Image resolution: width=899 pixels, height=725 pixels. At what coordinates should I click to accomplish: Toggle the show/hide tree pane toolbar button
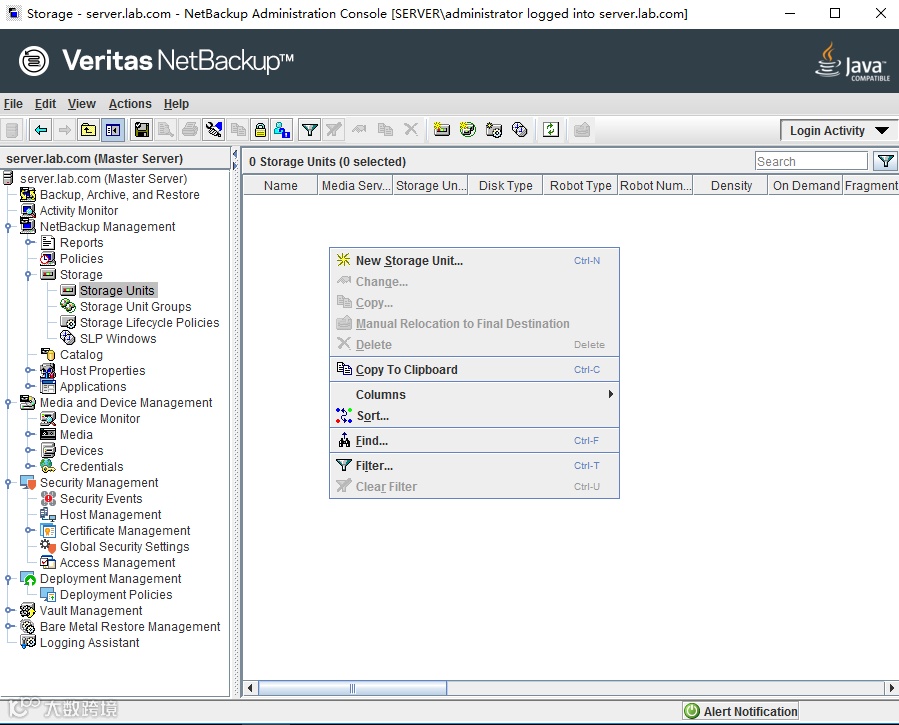tap(113, 130)
